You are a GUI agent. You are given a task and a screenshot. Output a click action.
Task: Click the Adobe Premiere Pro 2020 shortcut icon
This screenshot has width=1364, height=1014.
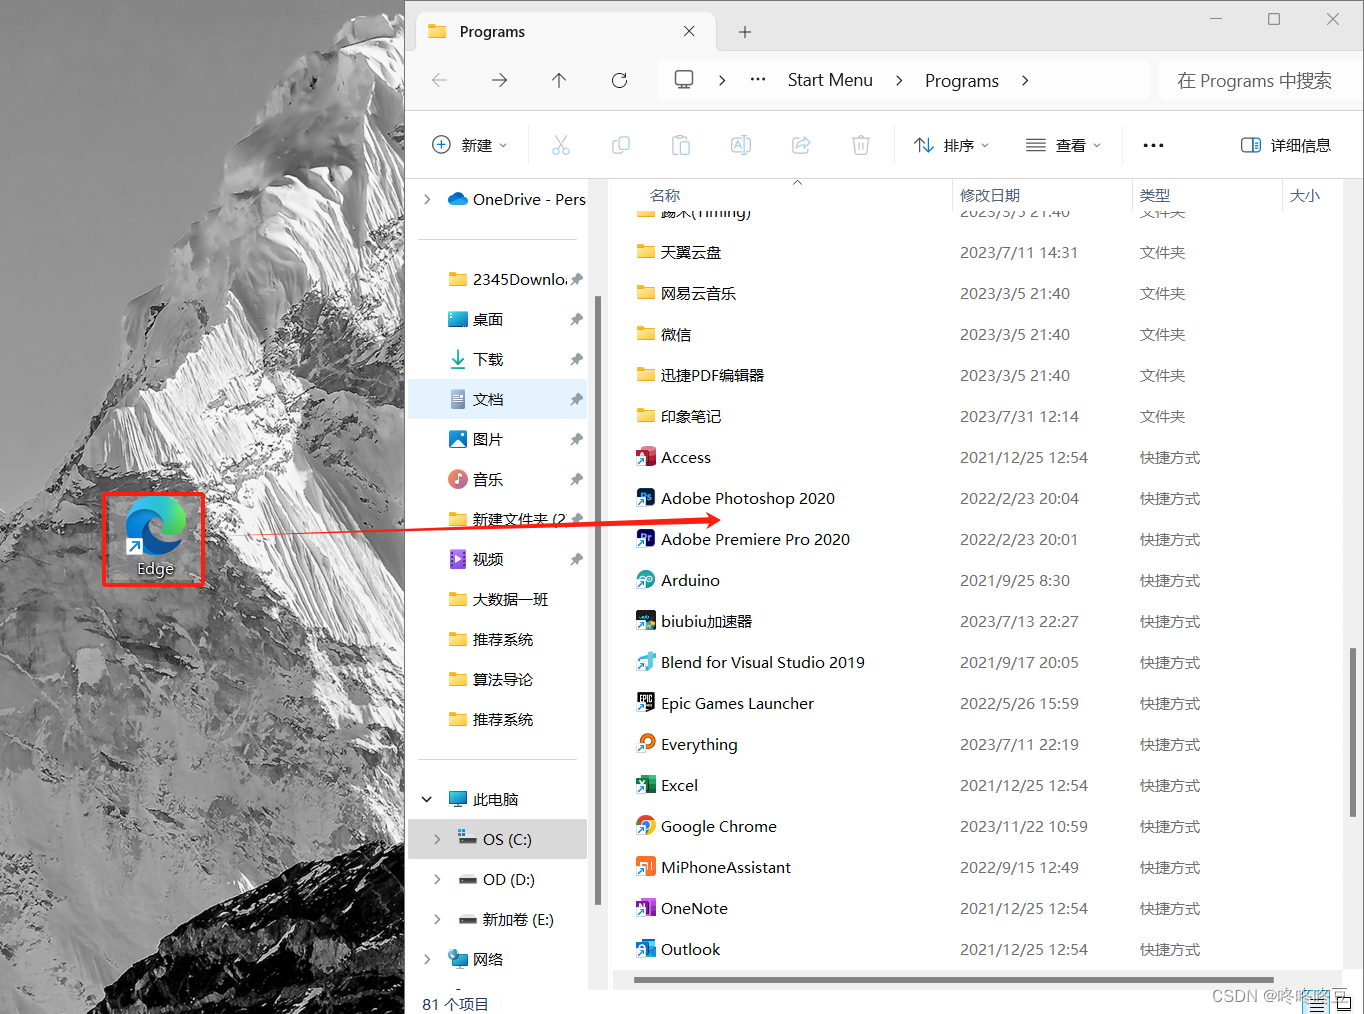coord(646,539)
